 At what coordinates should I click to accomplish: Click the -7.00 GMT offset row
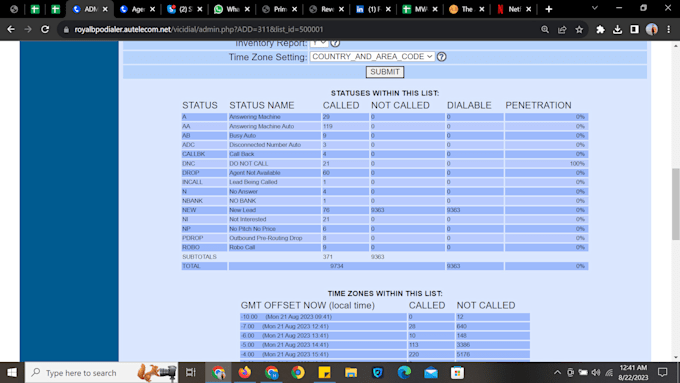pos(385,326)
